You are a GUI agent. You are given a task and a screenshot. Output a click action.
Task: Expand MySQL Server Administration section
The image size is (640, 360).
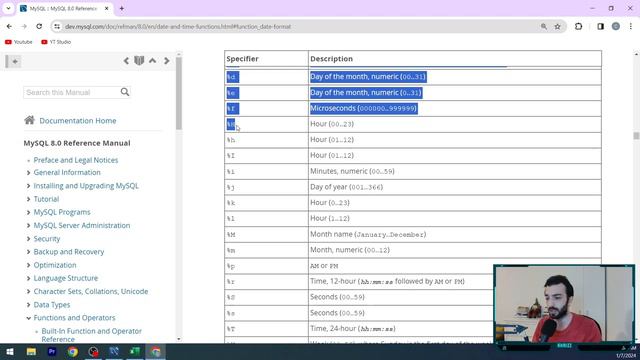tap(29, 226)
